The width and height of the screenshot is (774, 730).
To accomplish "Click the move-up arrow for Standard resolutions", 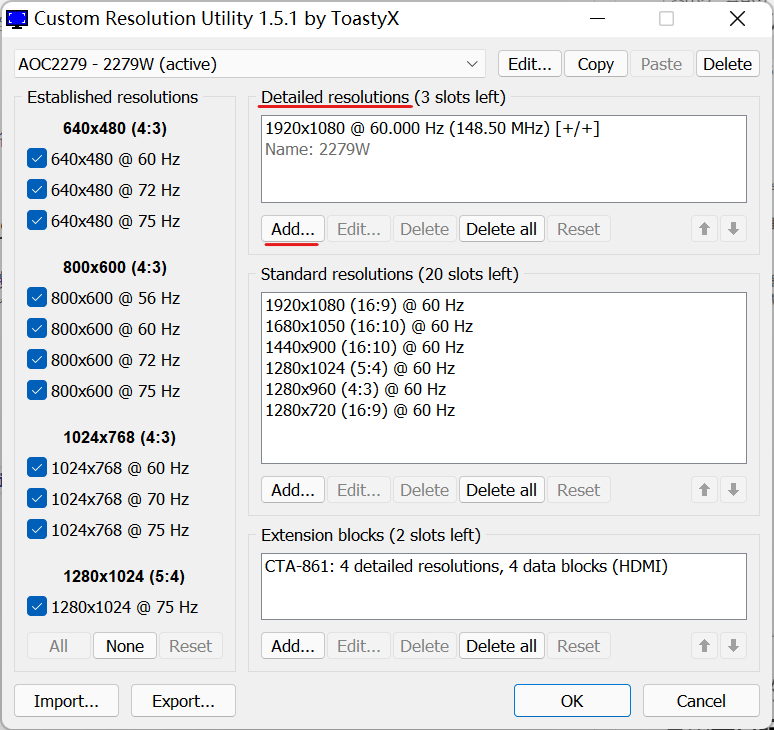I will coord(705,490).
